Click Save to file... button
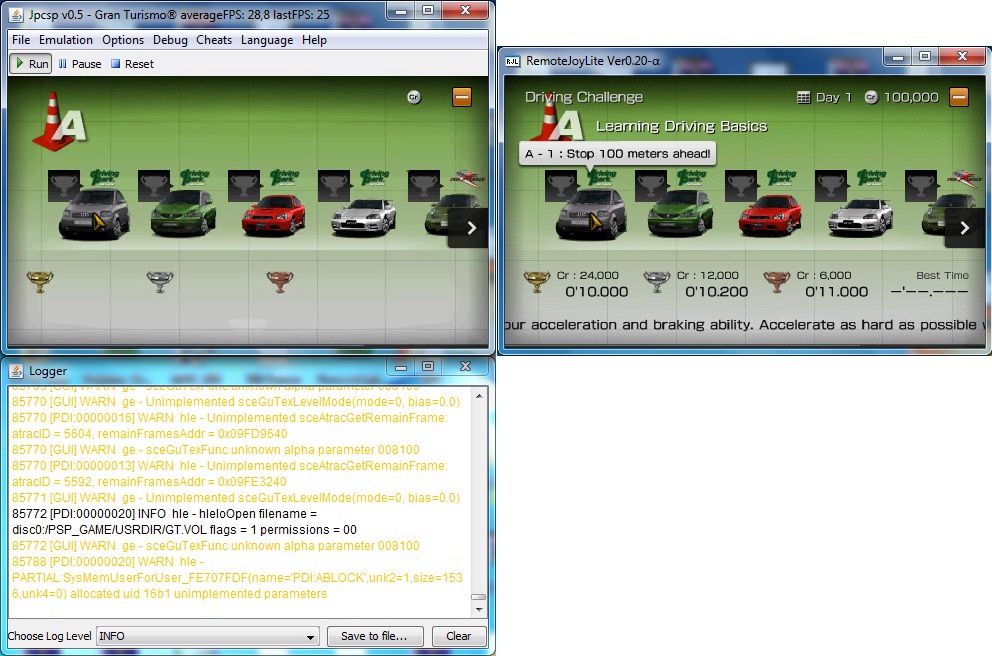Screen dimensions: 992x656 [x=374, y=636]
